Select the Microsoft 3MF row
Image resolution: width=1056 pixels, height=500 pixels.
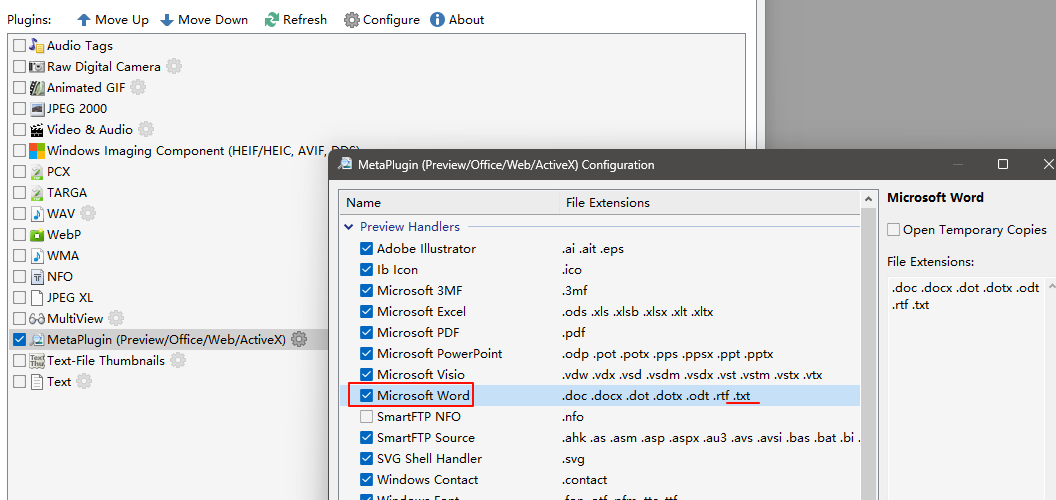(x=601, y=290)
